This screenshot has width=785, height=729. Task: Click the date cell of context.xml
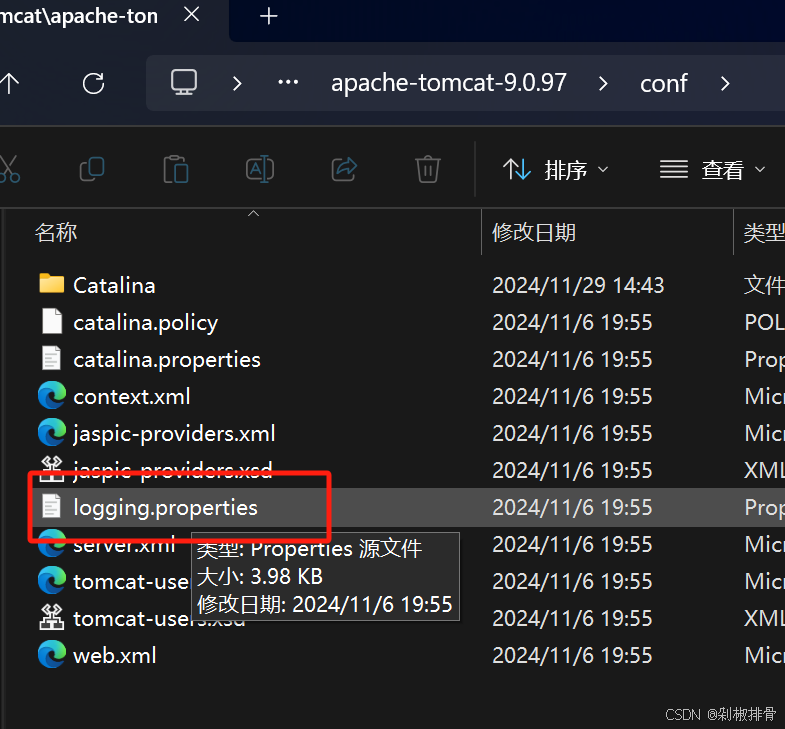572,397
